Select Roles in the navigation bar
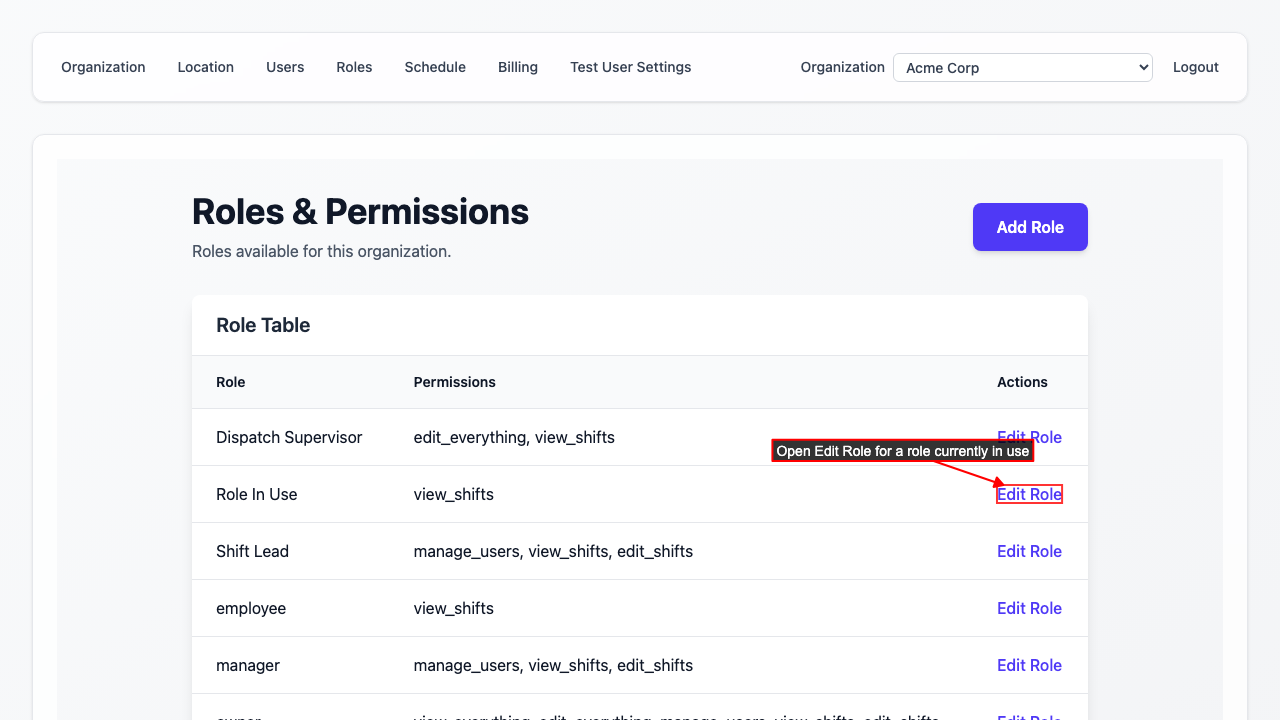Viewport: 1280px width, 720px height. click(x=354, y=67)
